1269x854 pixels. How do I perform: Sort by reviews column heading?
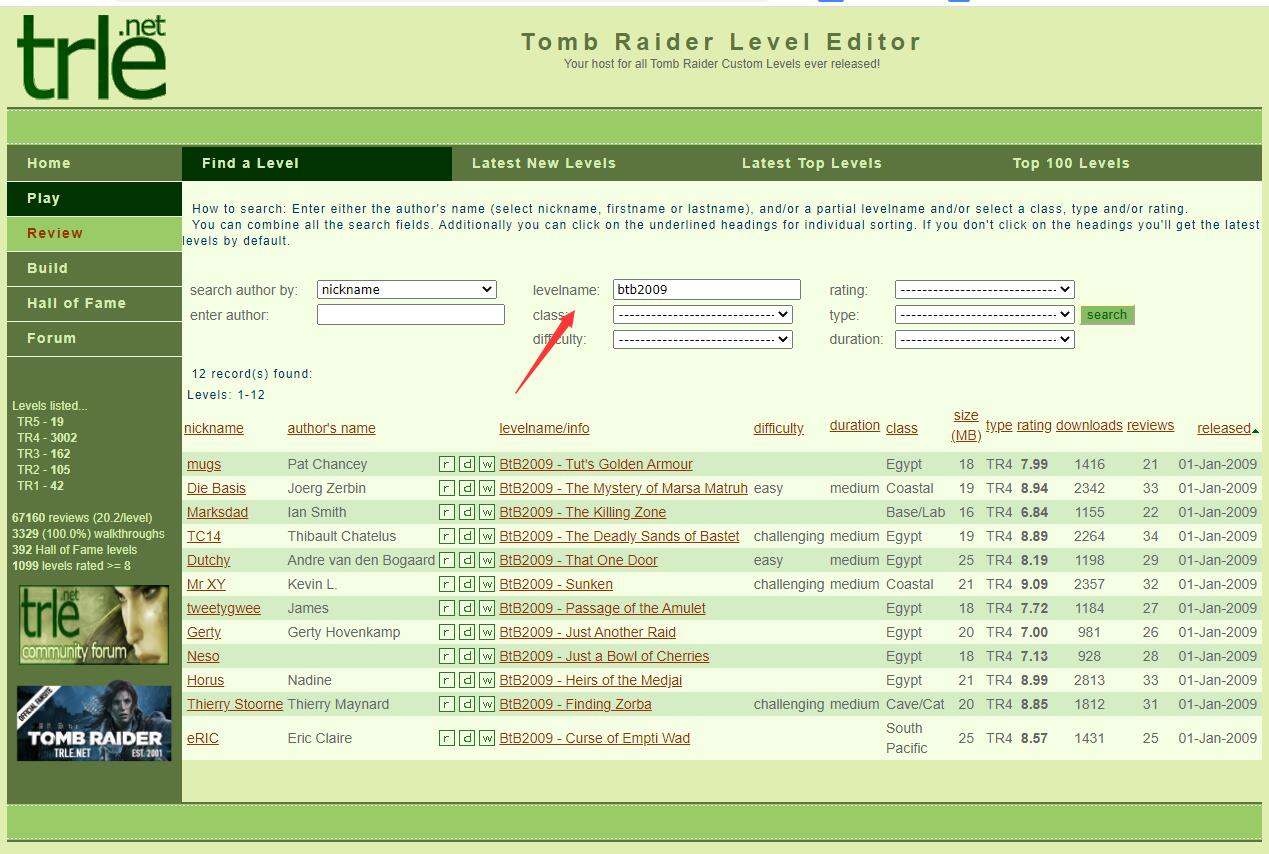tap(1150, 425)
